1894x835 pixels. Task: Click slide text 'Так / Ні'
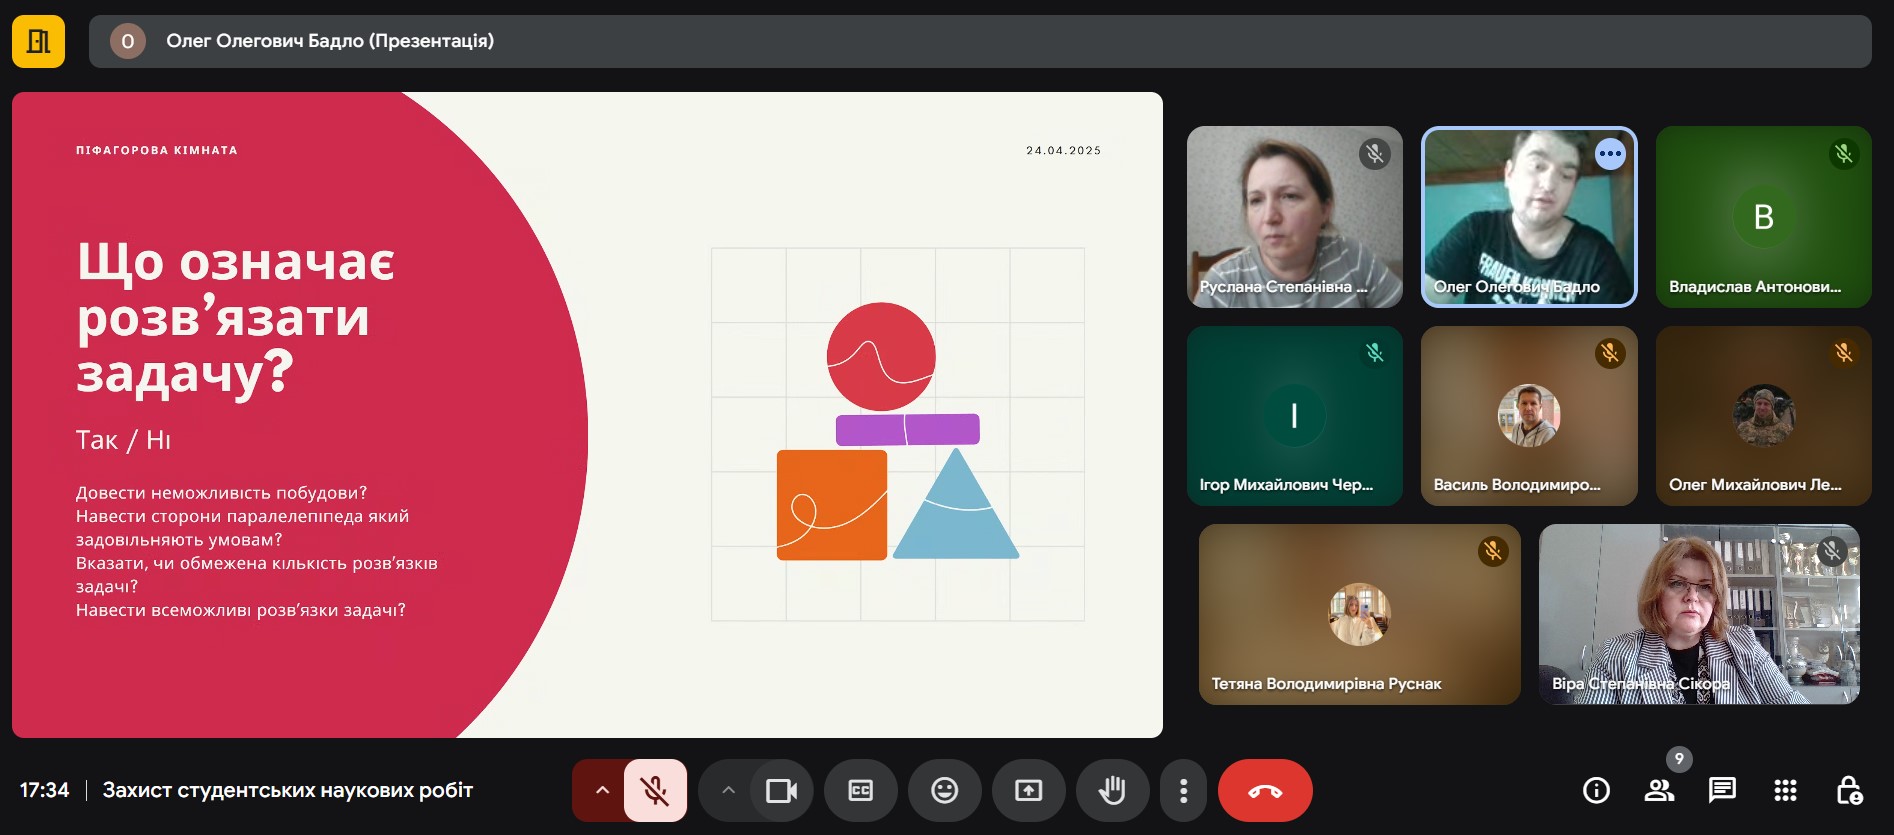pos(123,440)
